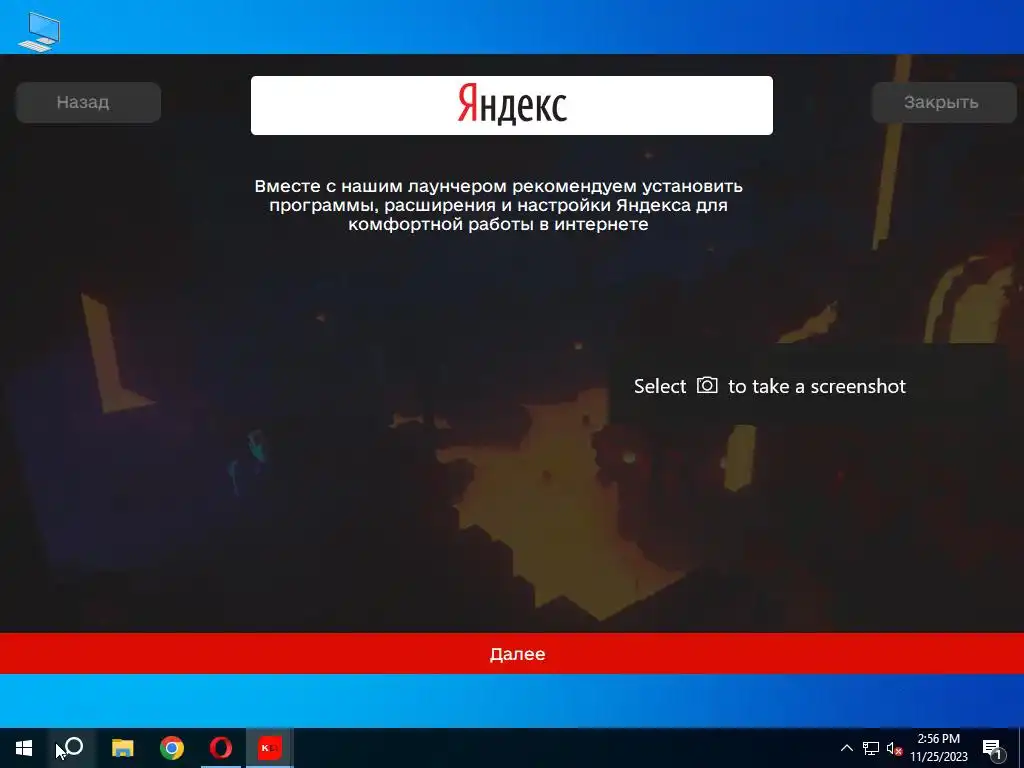Select the red launcher taskbar icon

click(270, 748)
